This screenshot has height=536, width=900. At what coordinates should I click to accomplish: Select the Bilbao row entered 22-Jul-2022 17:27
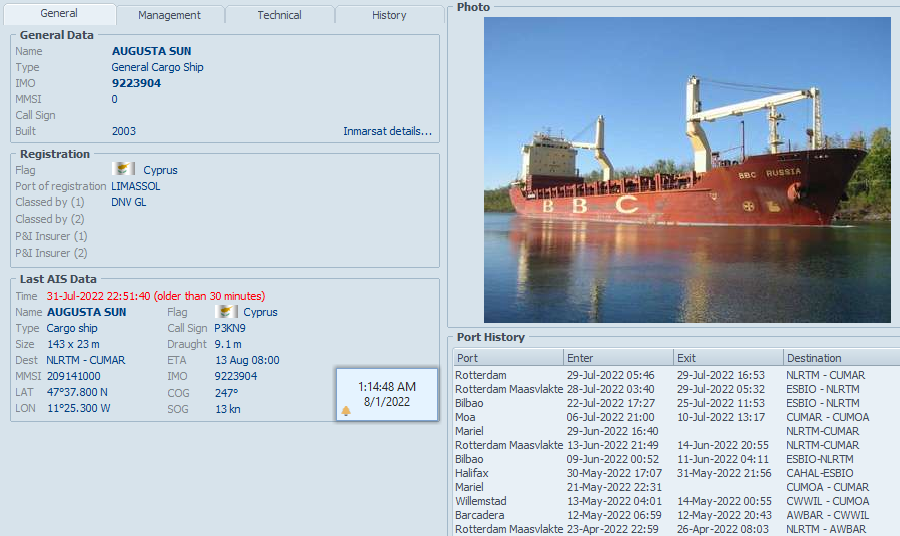(677, 403)
